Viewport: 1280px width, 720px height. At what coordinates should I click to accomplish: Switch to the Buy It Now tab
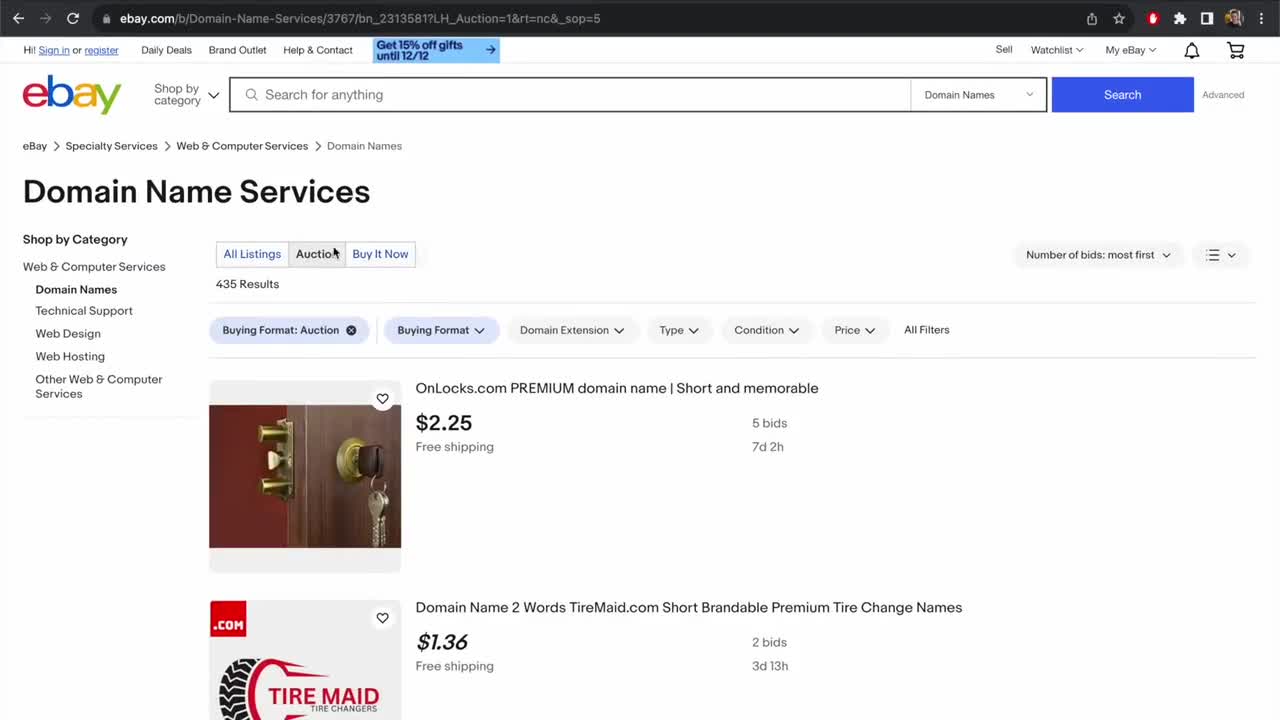pos(380,254)
